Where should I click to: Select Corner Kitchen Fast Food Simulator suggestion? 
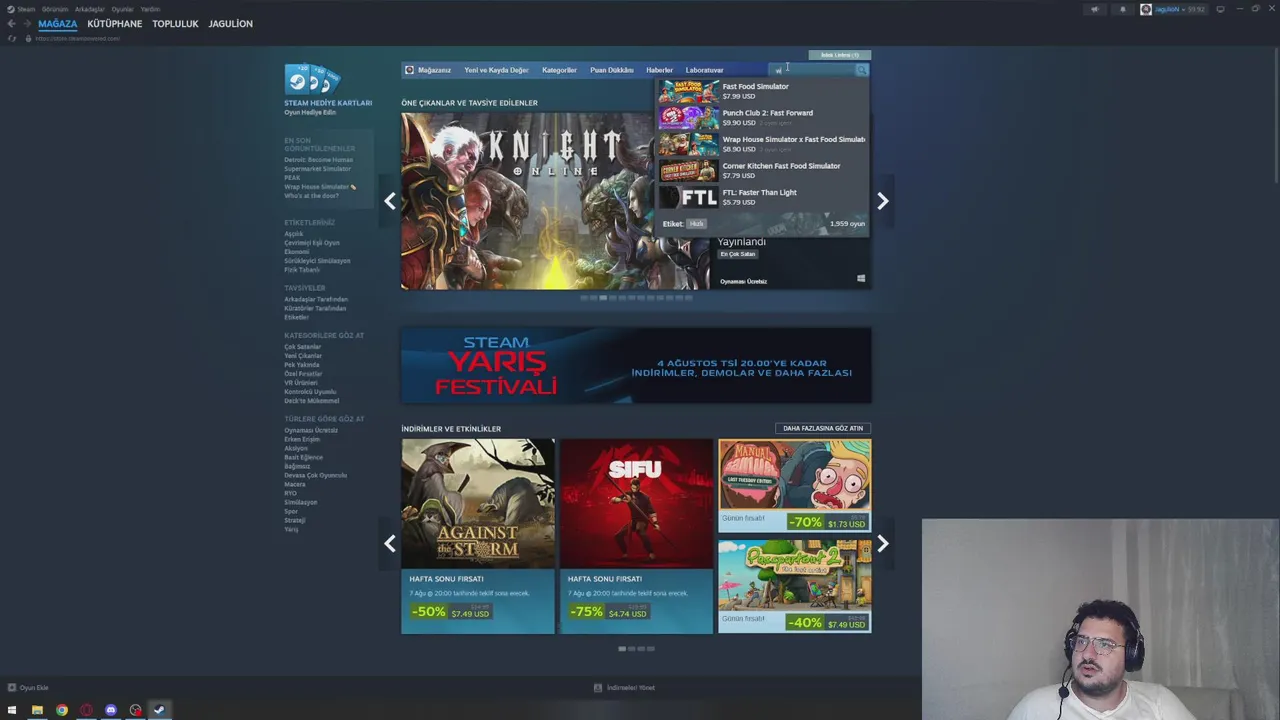click(762, 170)
